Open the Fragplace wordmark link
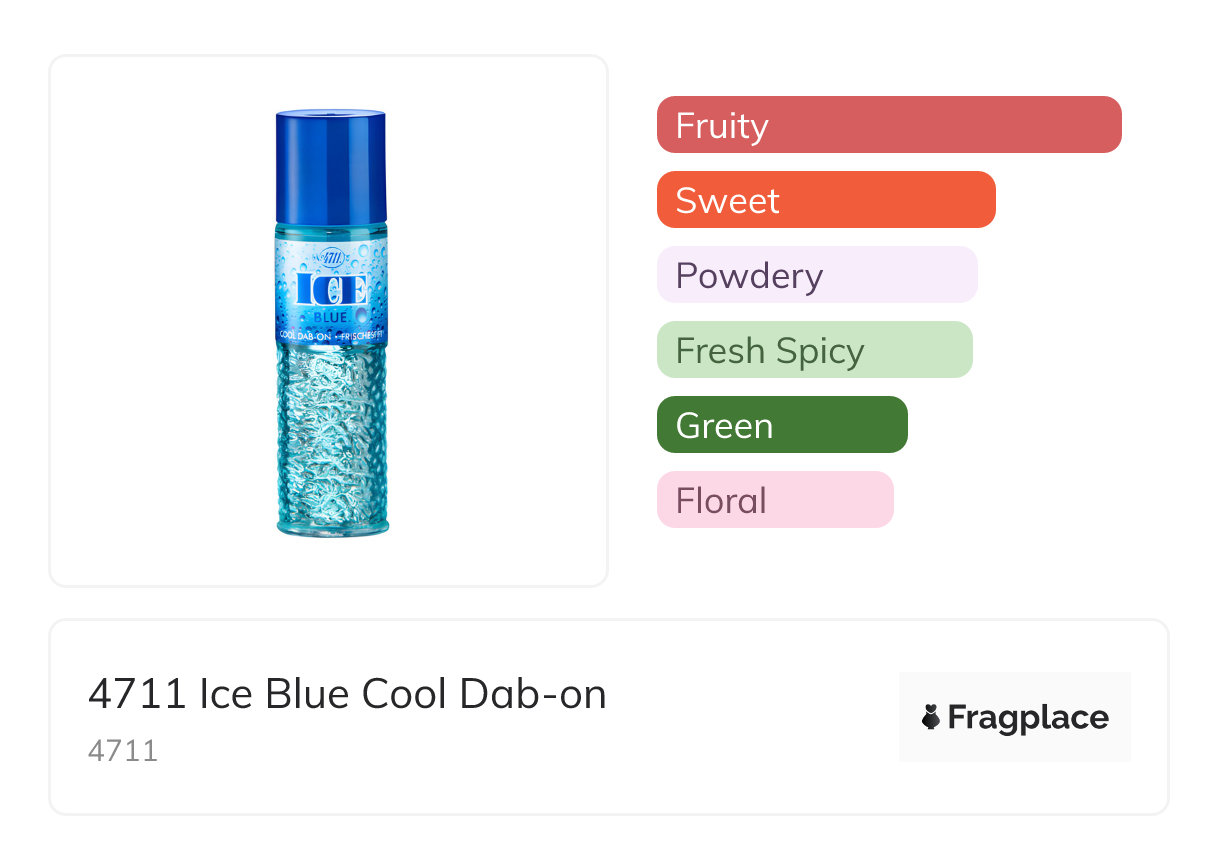 (1028, 718)
